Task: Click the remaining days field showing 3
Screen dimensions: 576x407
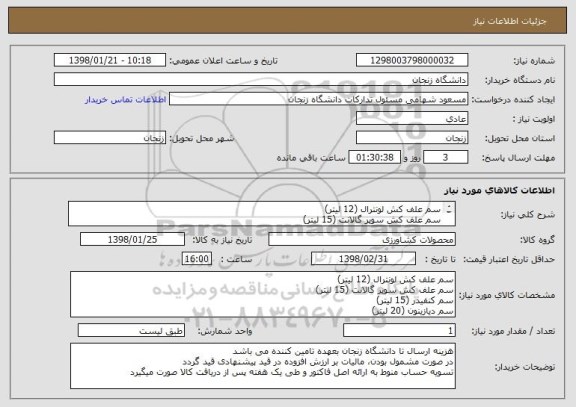Action: click(446, 157)
